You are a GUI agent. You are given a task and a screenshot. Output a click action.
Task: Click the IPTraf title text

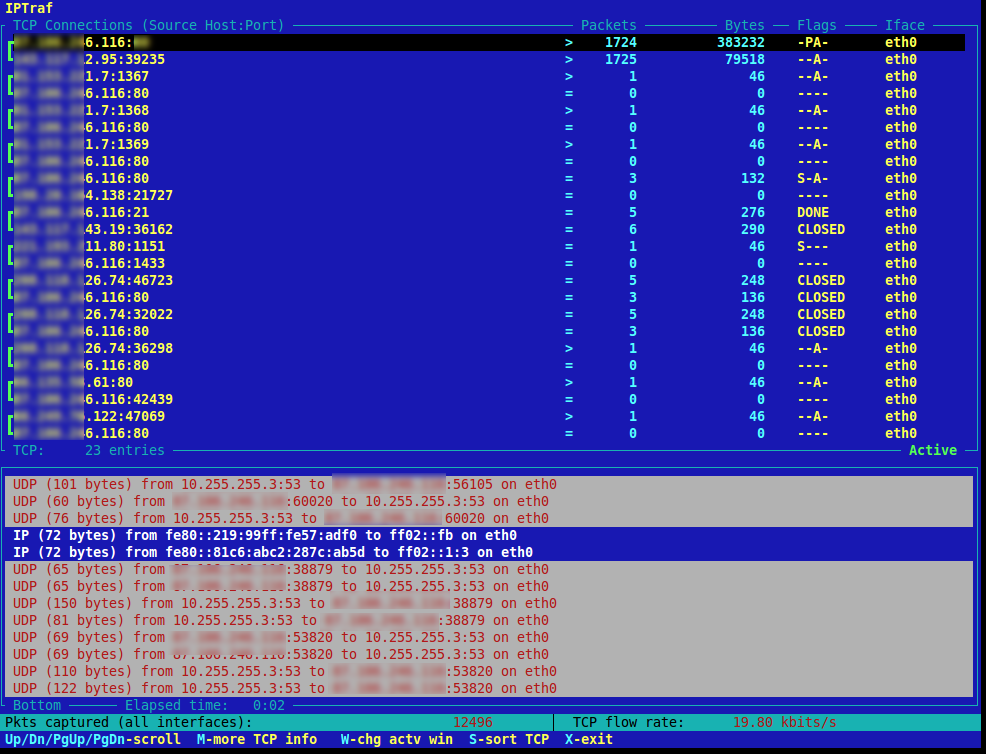(29, 8)
